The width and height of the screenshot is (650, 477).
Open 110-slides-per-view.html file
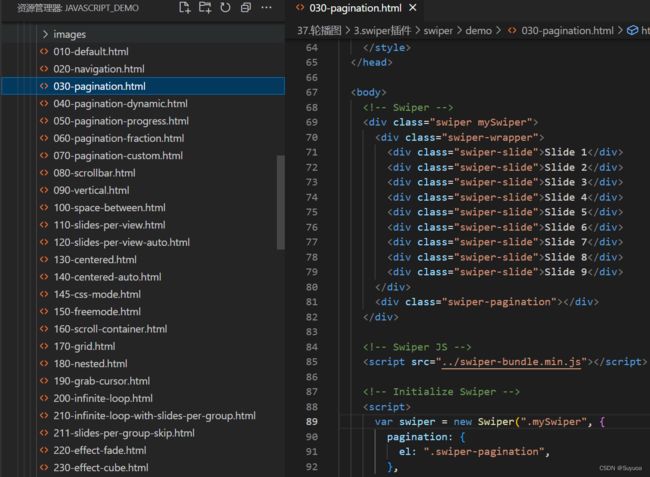[x=143, y=225]
